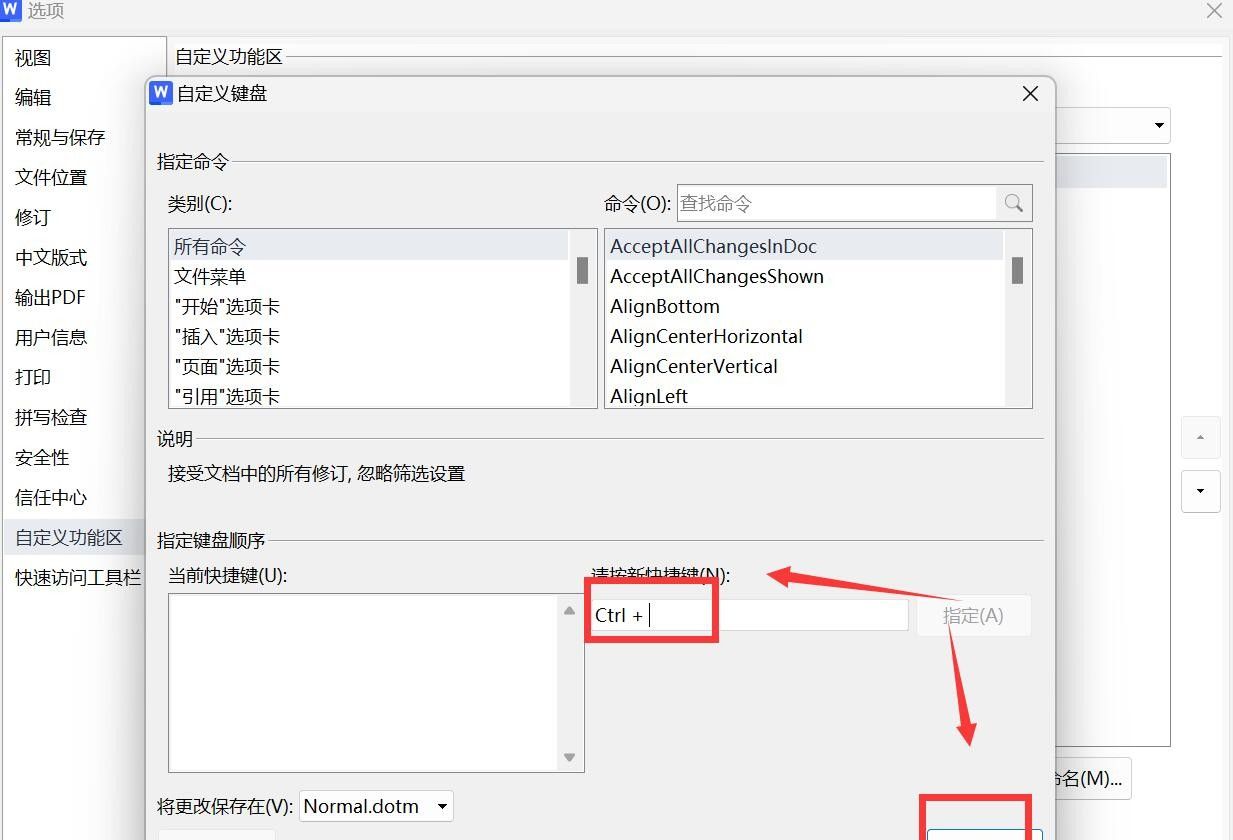This screenshot has width=1233, height=840.
Task: Select the AcceptAllChangesShown command
Action: coord(716,276)
